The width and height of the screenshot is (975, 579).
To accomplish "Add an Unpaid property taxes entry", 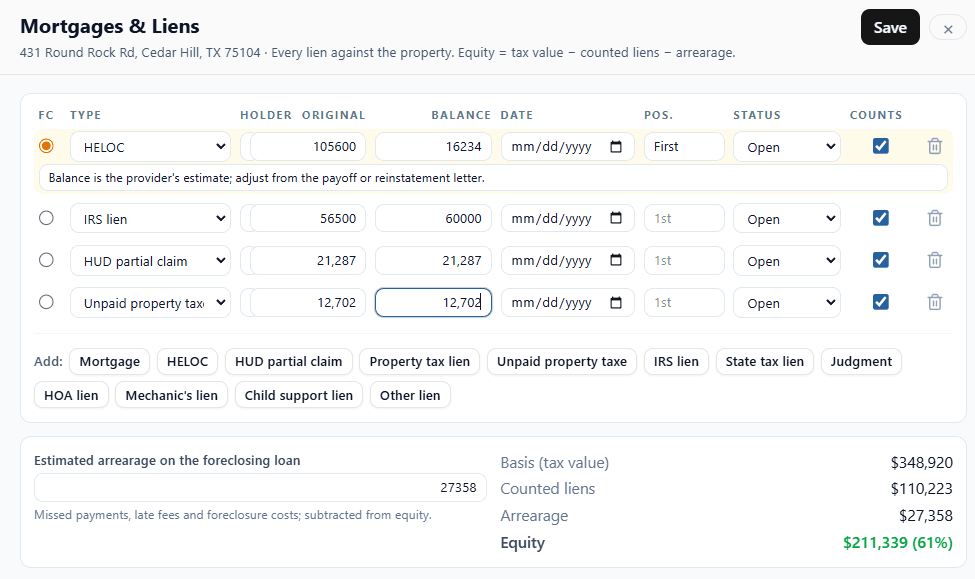I will pyautogui.click(x=561, y=362).
